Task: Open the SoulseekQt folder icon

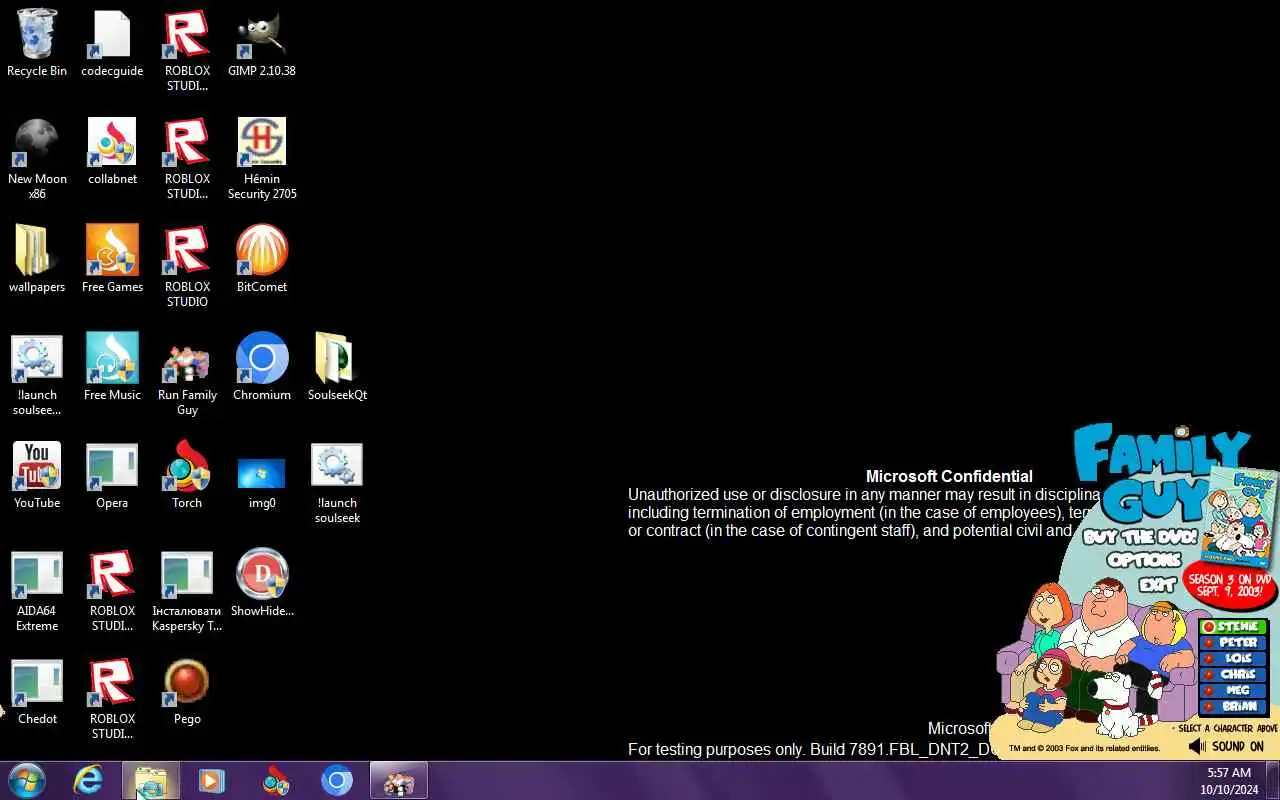Action: point(337,368)
